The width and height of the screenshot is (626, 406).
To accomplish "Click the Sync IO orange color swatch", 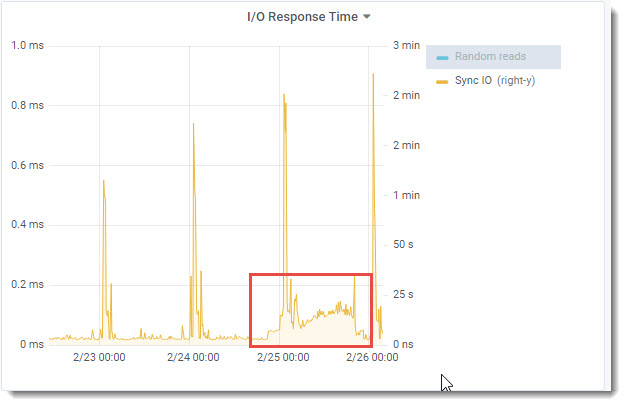I will pos(442,82).
